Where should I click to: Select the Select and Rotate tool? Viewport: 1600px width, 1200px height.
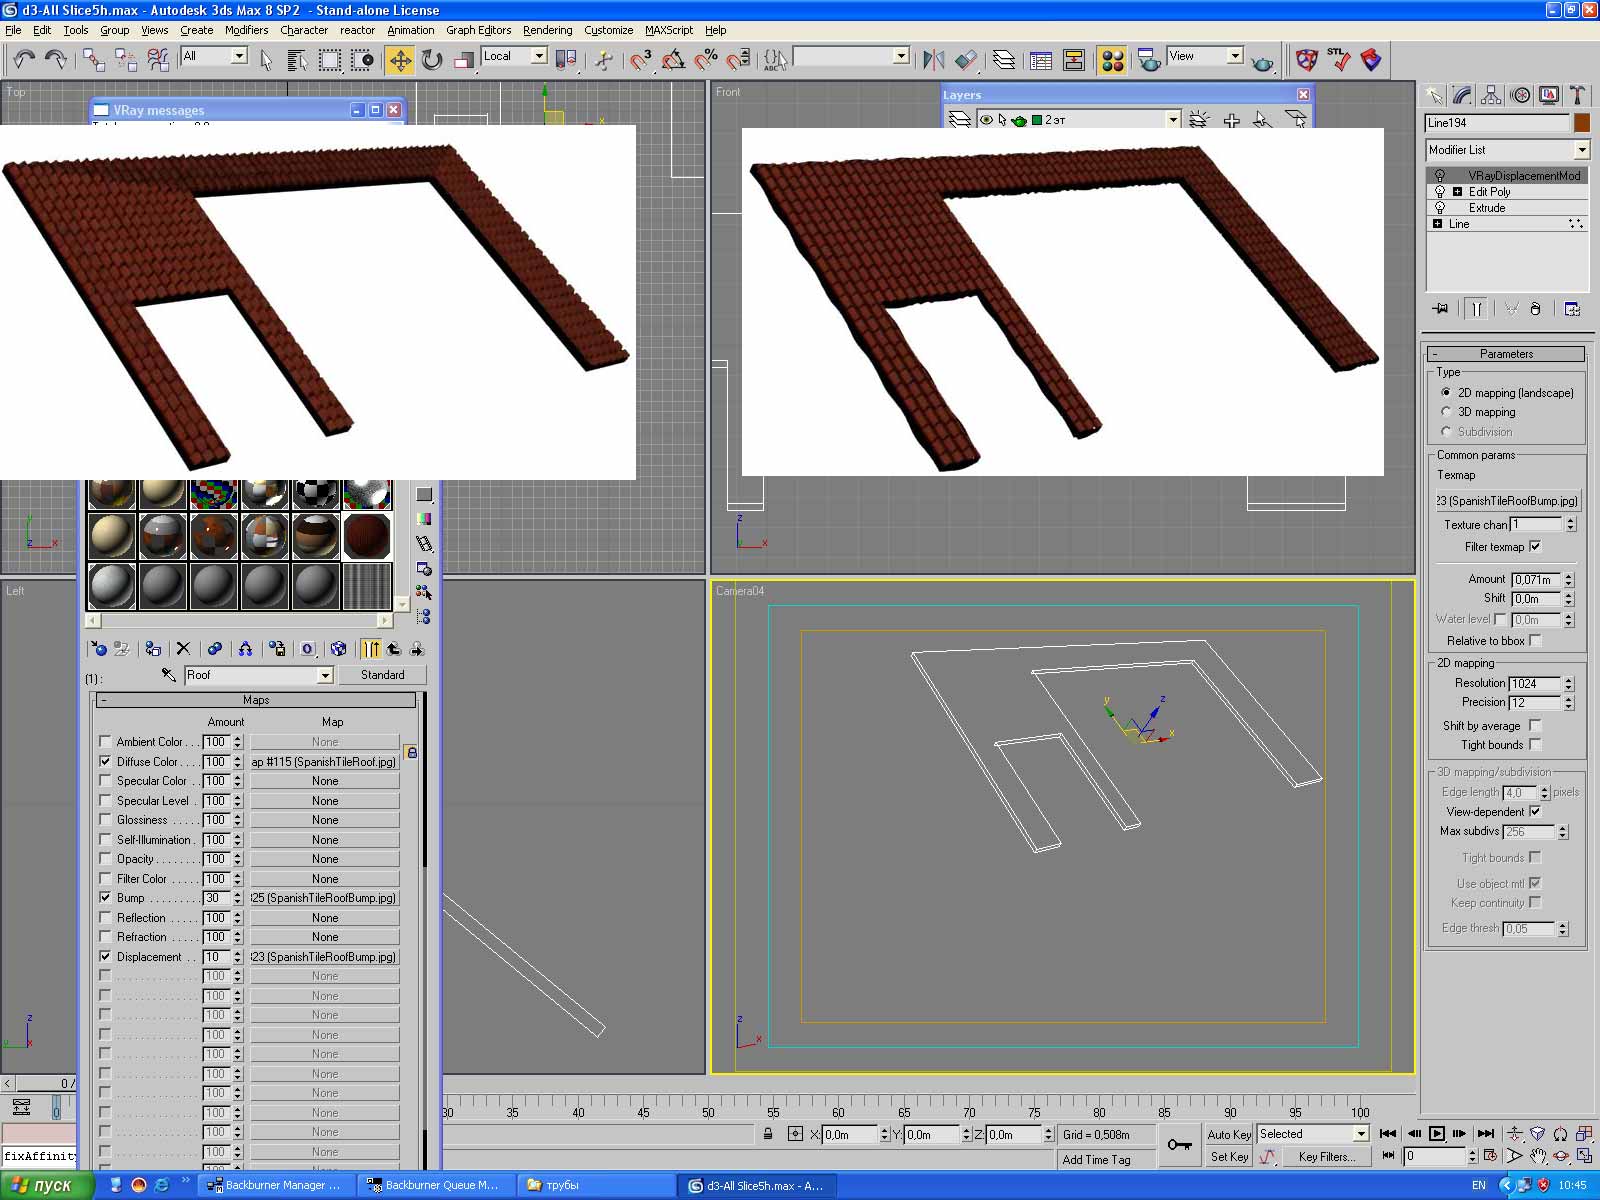432,60
